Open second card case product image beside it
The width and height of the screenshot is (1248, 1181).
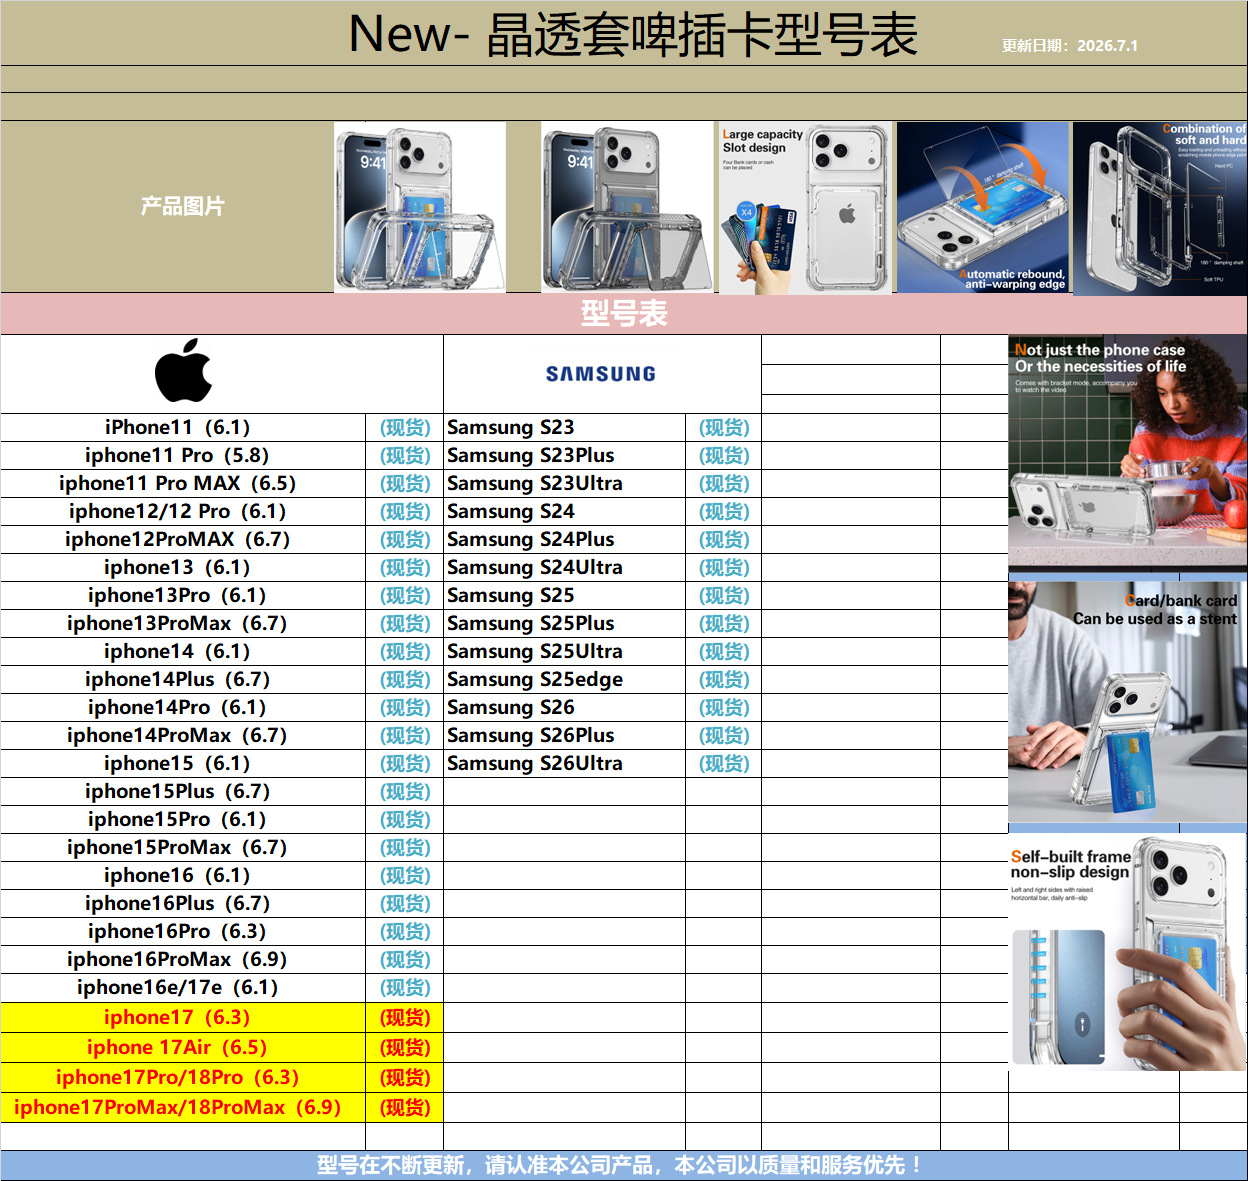pyautogui.click(x=627, y=207)
